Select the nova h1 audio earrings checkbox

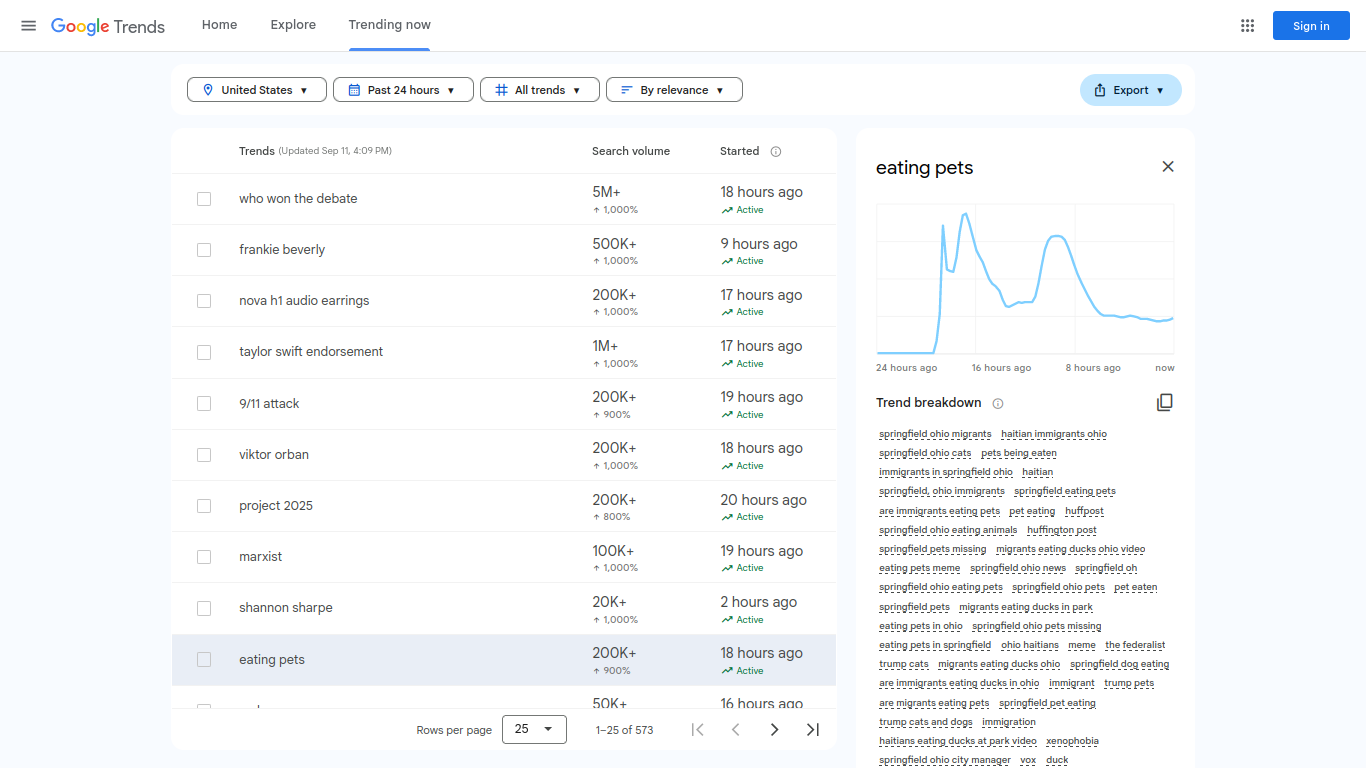pyautogui.click(x=204, y=301)
